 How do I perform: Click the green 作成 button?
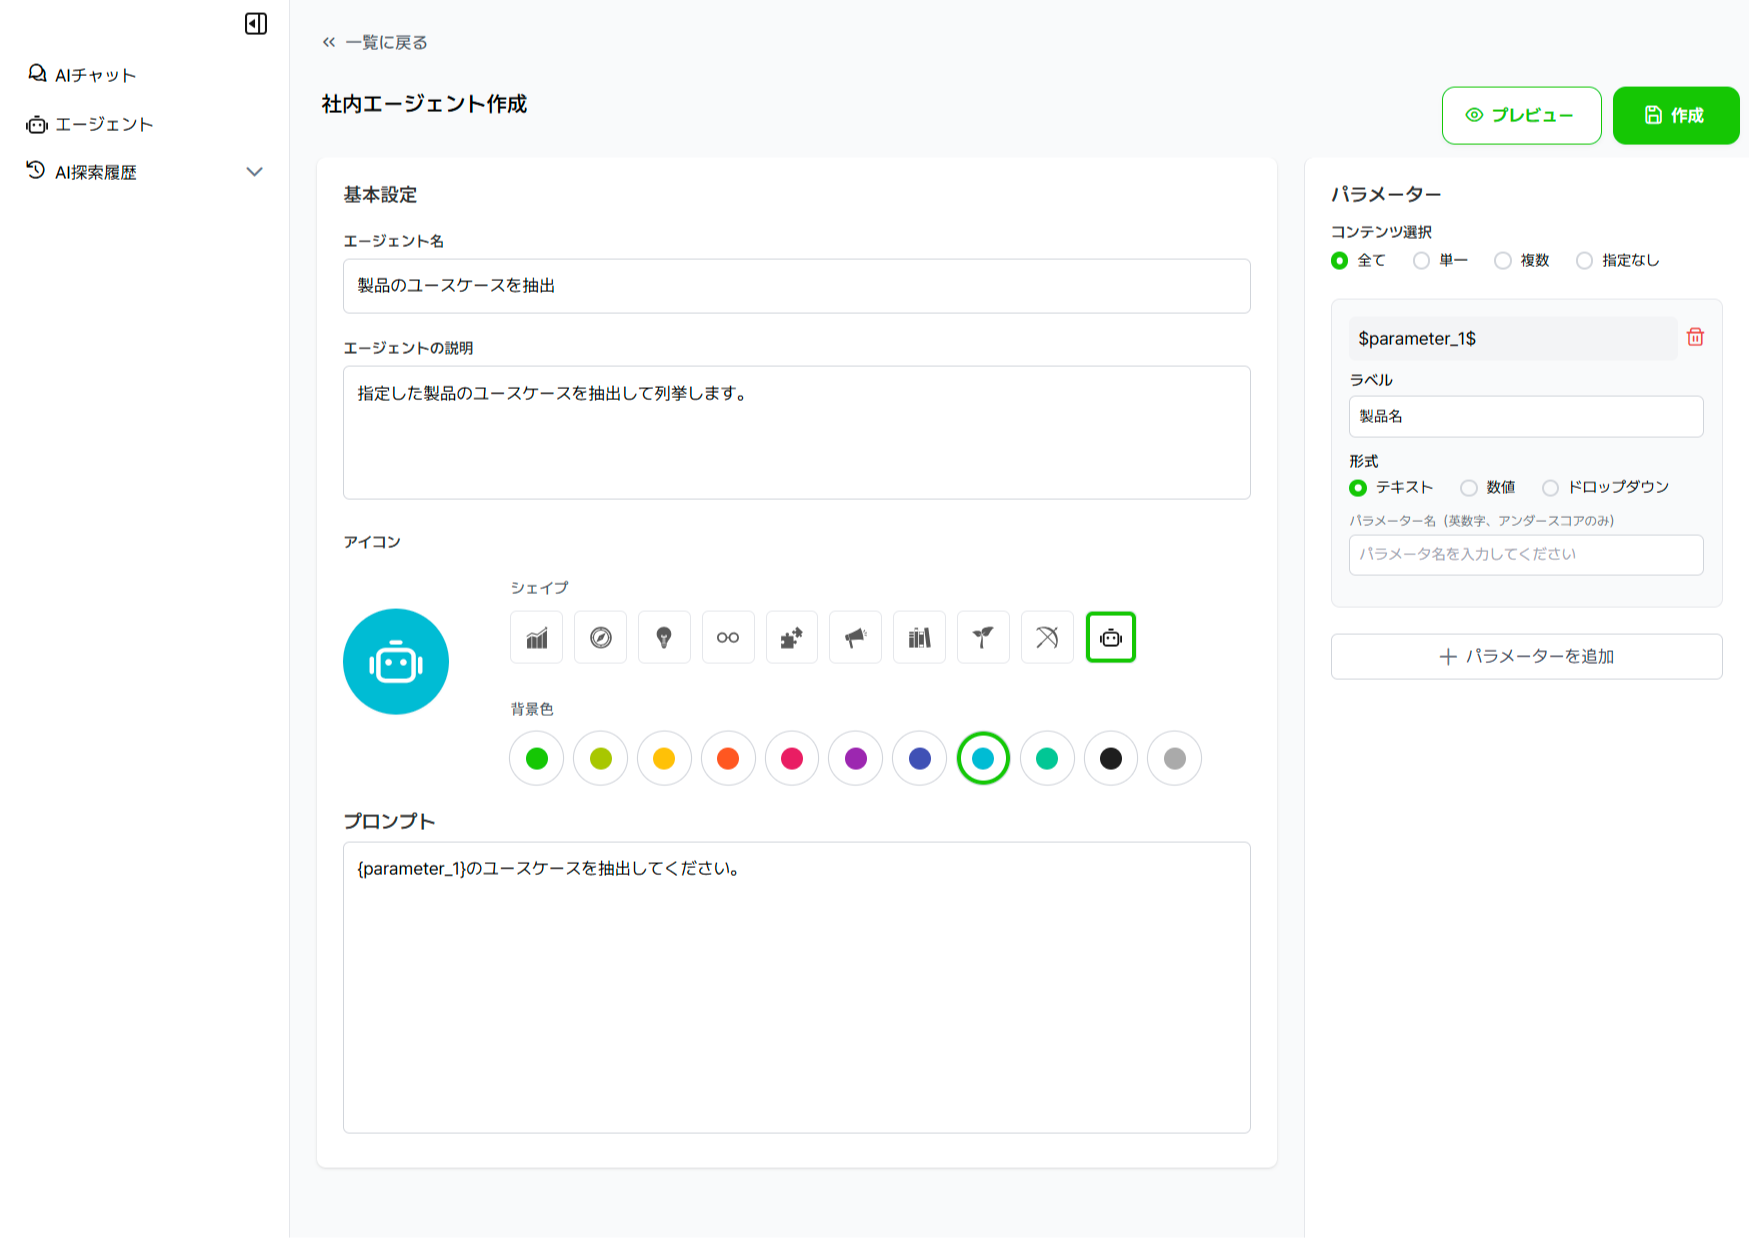coord(1675,116)
